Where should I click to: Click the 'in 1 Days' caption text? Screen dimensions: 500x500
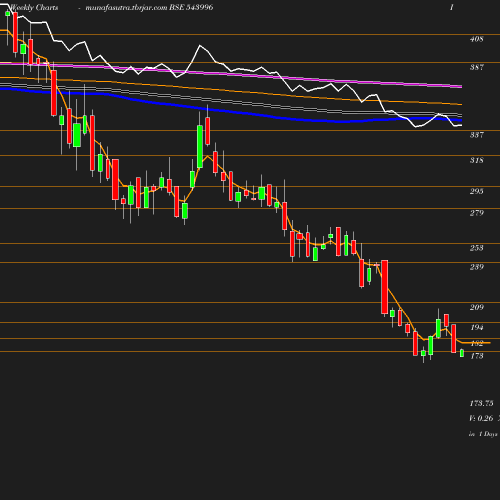(x=483, y=434)
